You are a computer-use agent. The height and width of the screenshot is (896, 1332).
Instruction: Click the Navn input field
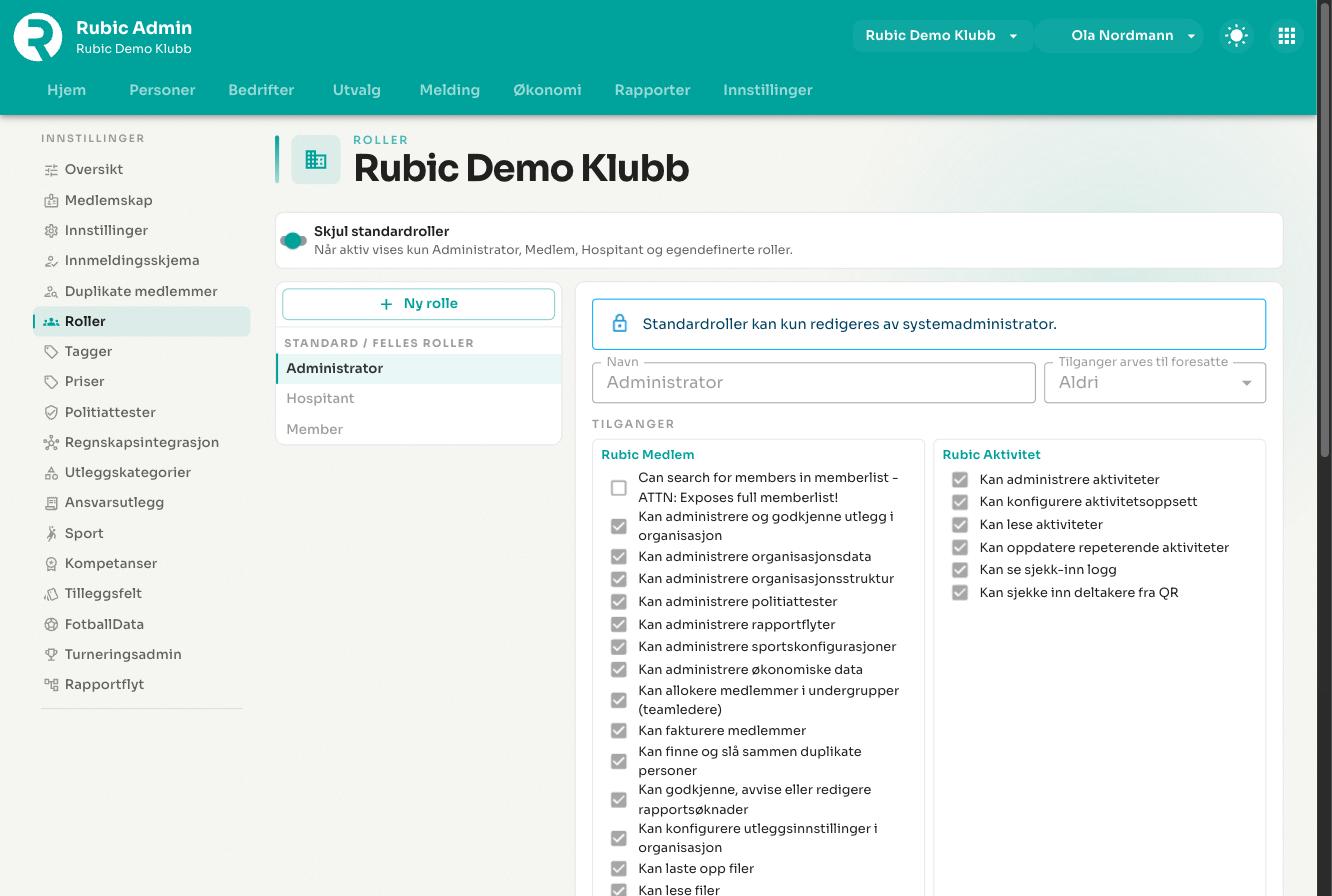(x=814, y=383)
